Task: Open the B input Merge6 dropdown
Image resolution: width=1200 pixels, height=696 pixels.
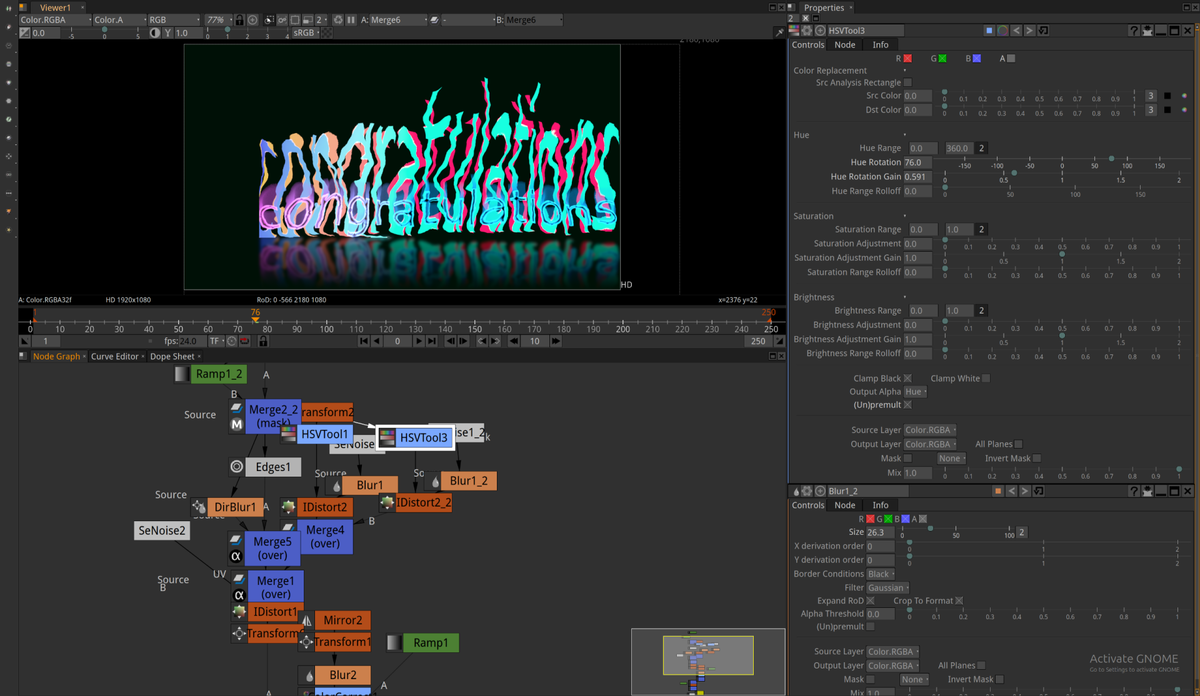Action: [x=534, y=20]
